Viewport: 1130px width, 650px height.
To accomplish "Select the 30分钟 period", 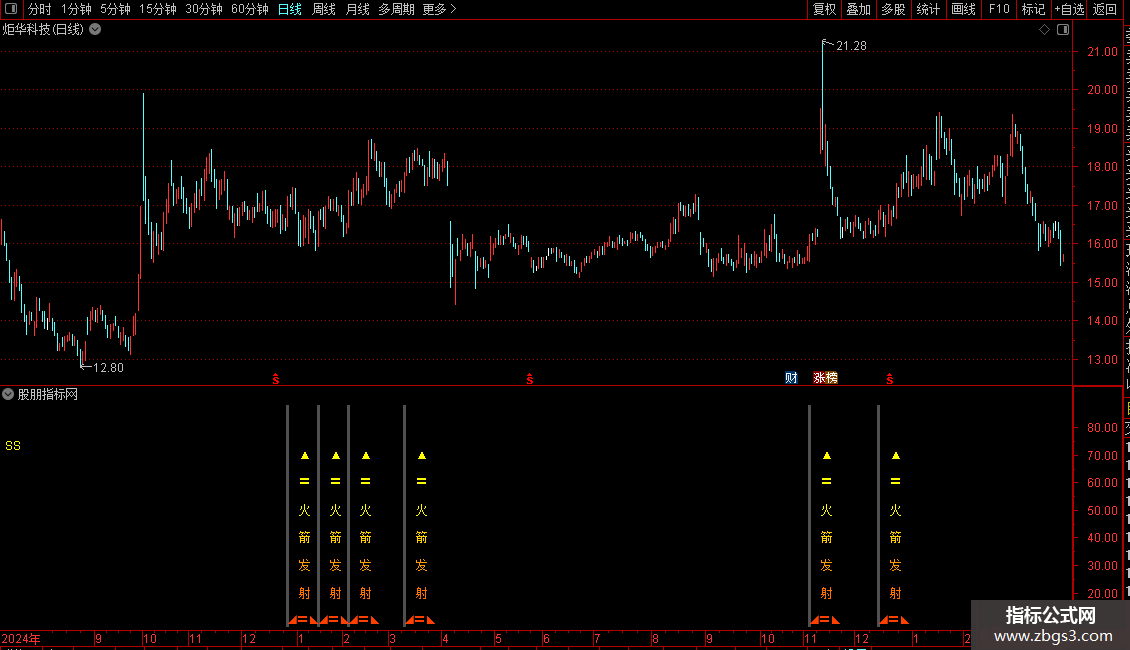I will [204, 9].
